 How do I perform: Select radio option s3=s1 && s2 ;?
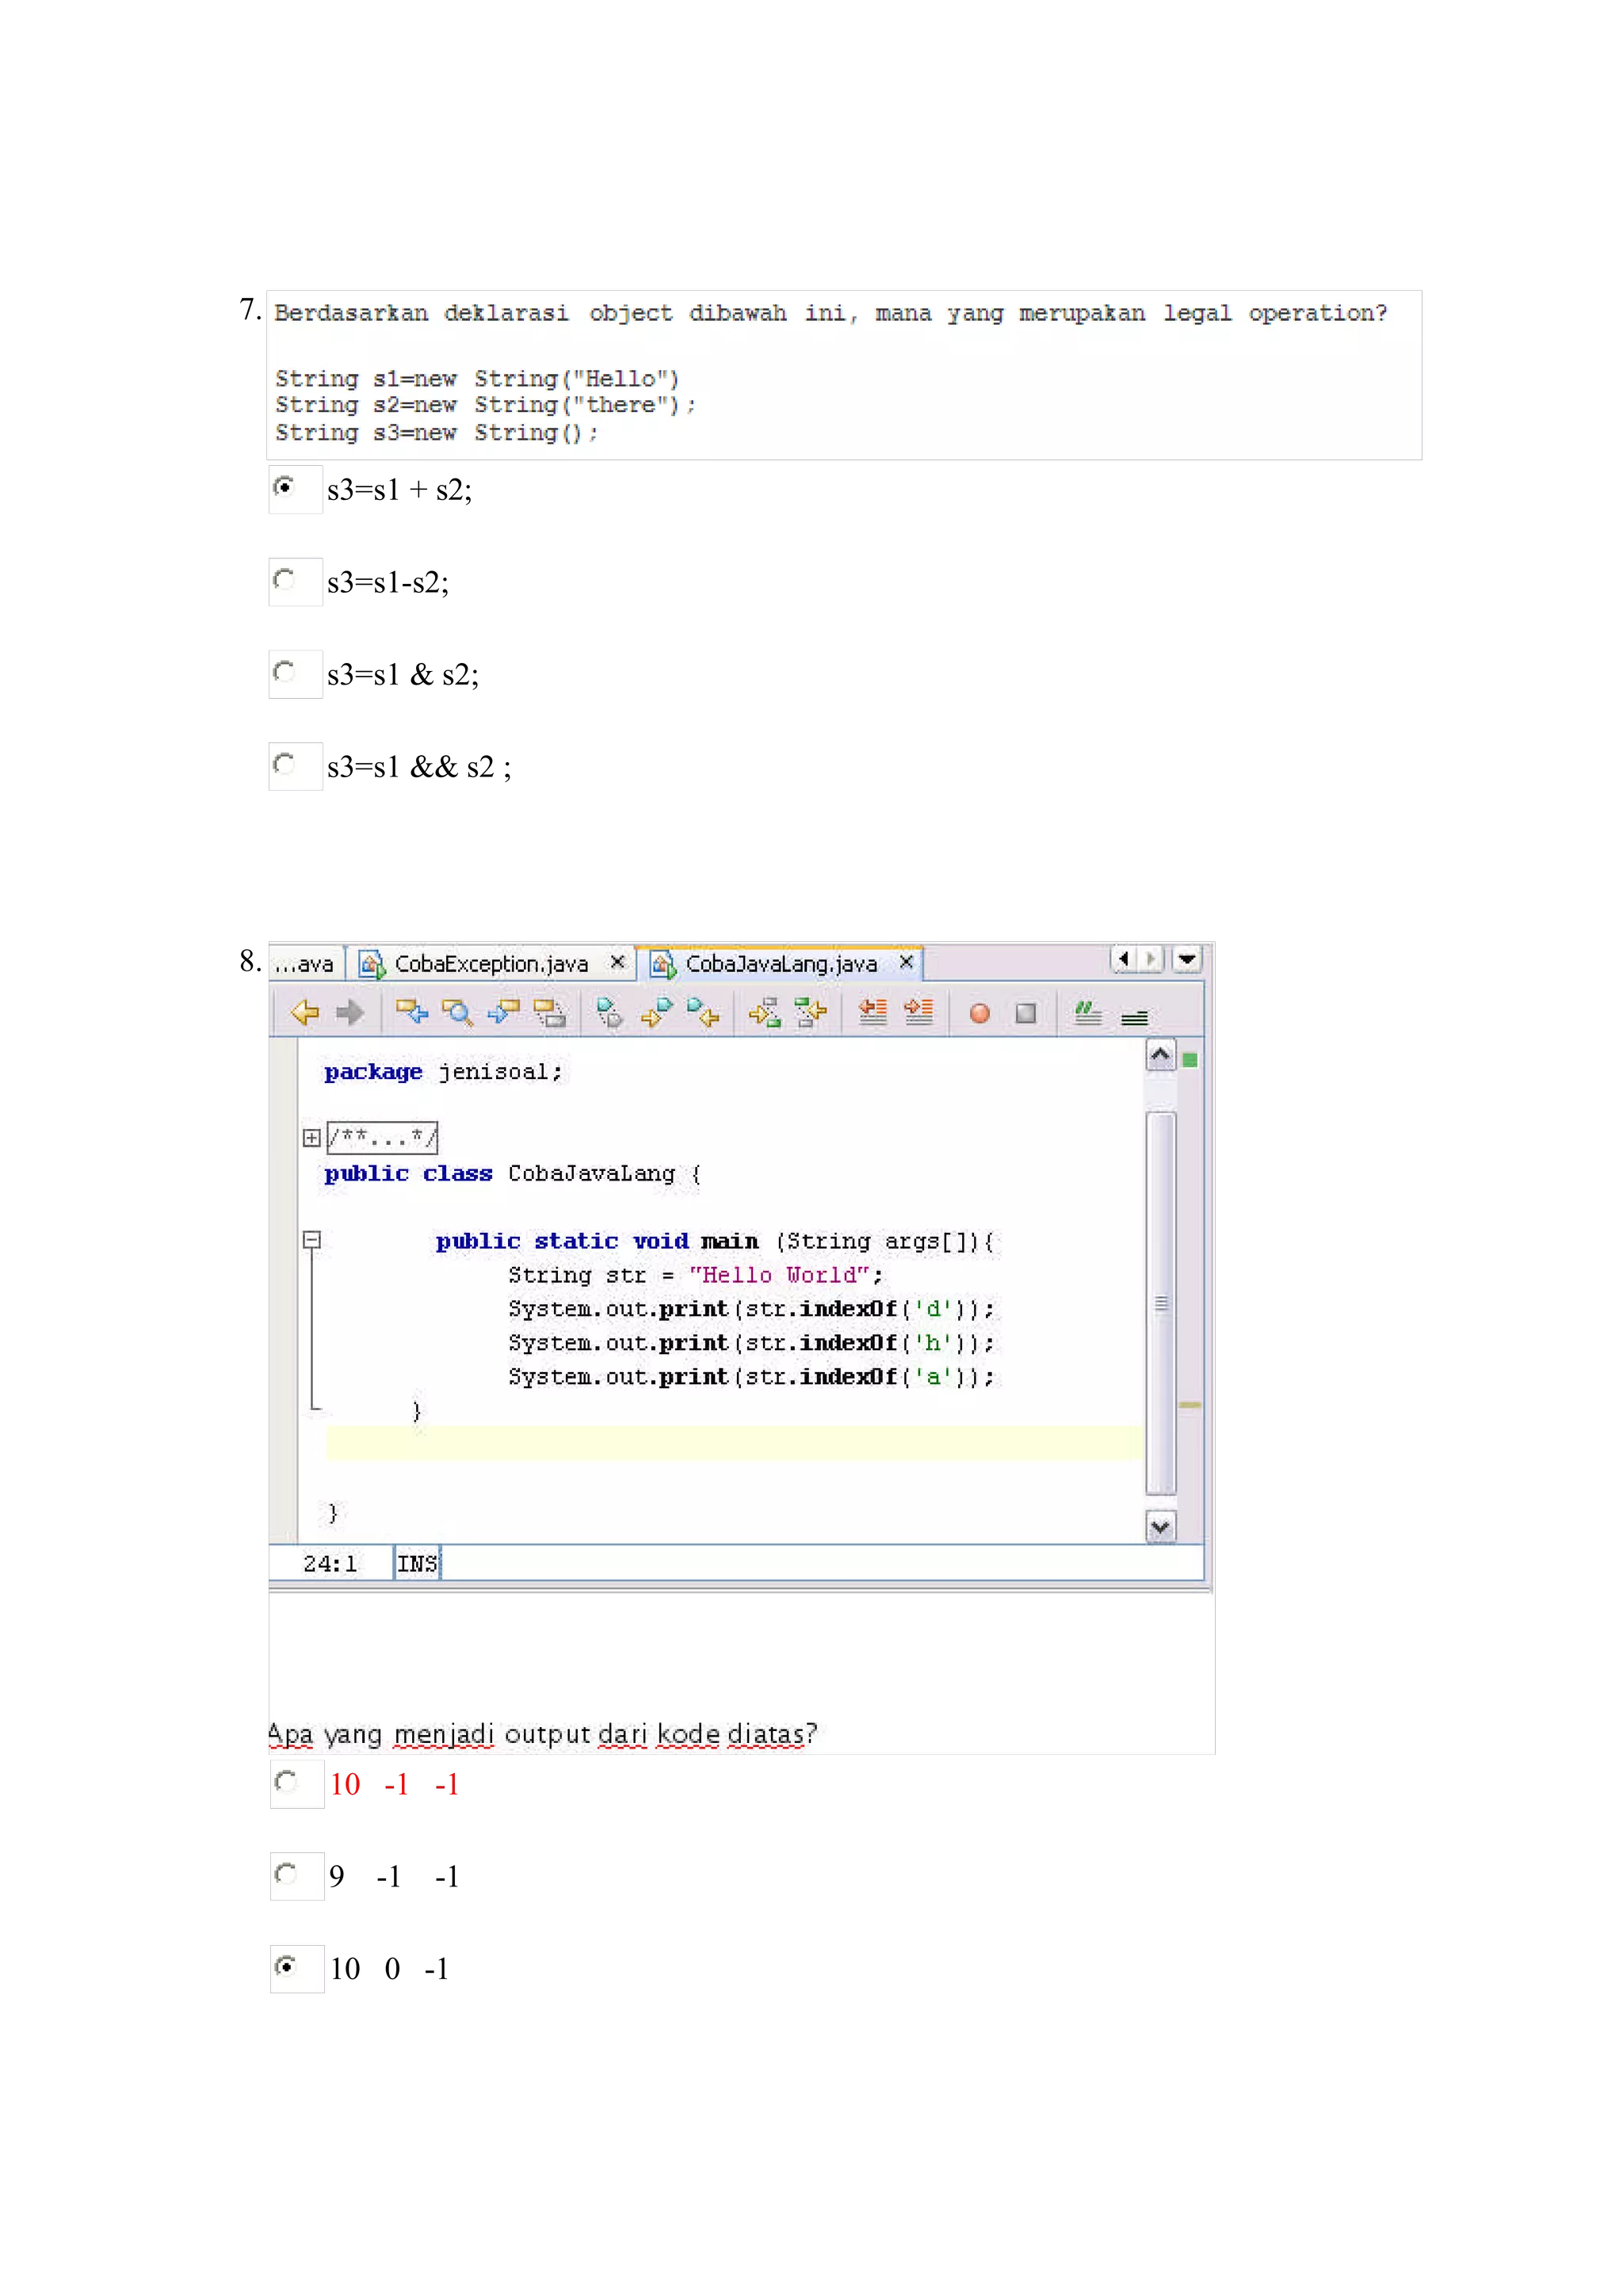point(284,764)
